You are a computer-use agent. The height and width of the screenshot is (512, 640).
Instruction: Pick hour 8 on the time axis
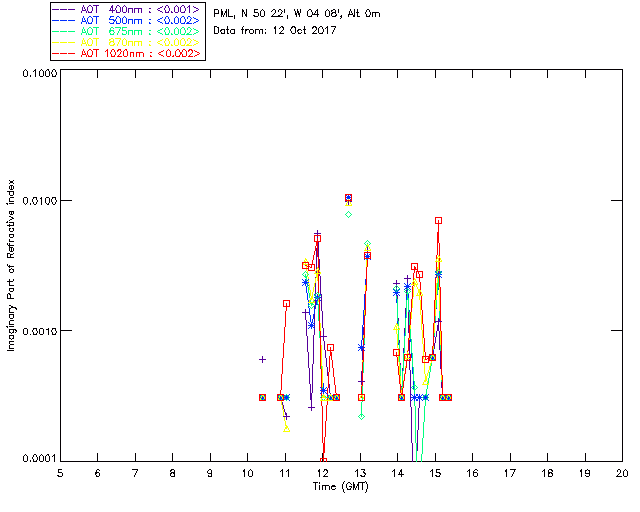[173, 474]
